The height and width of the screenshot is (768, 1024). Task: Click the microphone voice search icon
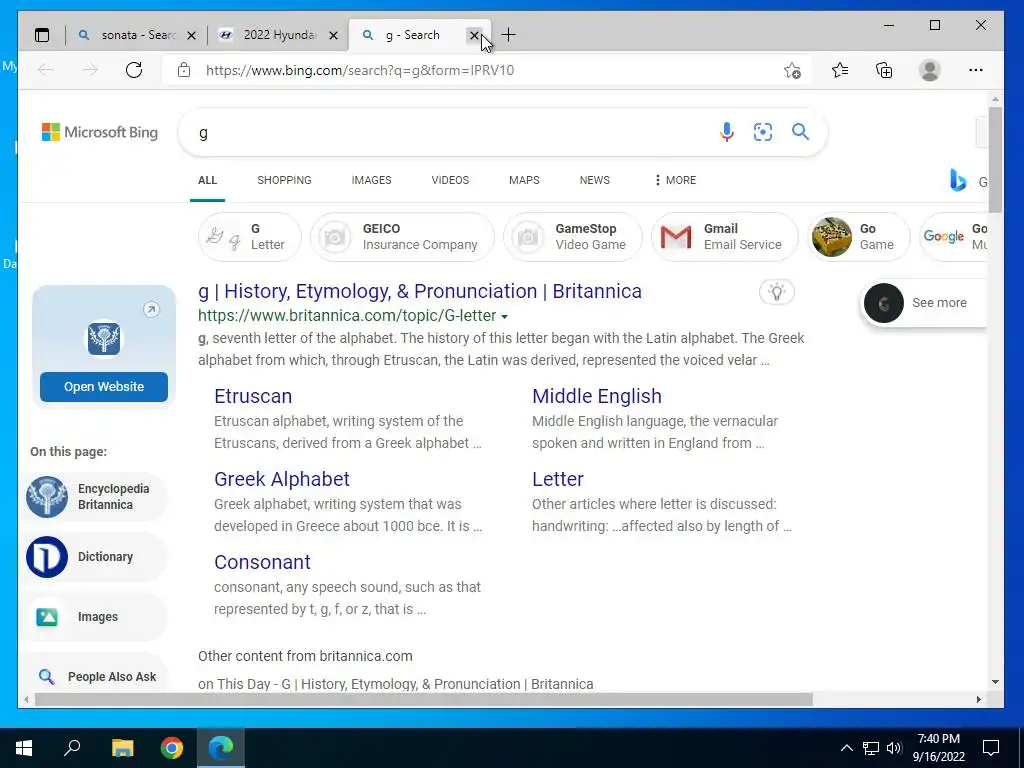[x=726, y=132]
